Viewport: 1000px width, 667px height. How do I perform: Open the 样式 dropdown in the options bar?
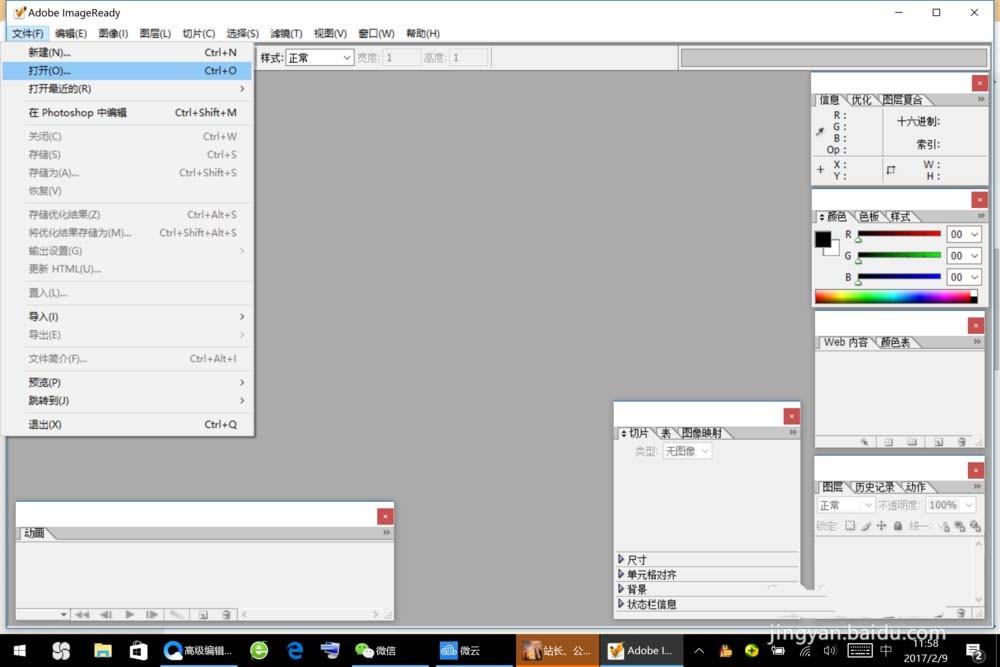318,57
